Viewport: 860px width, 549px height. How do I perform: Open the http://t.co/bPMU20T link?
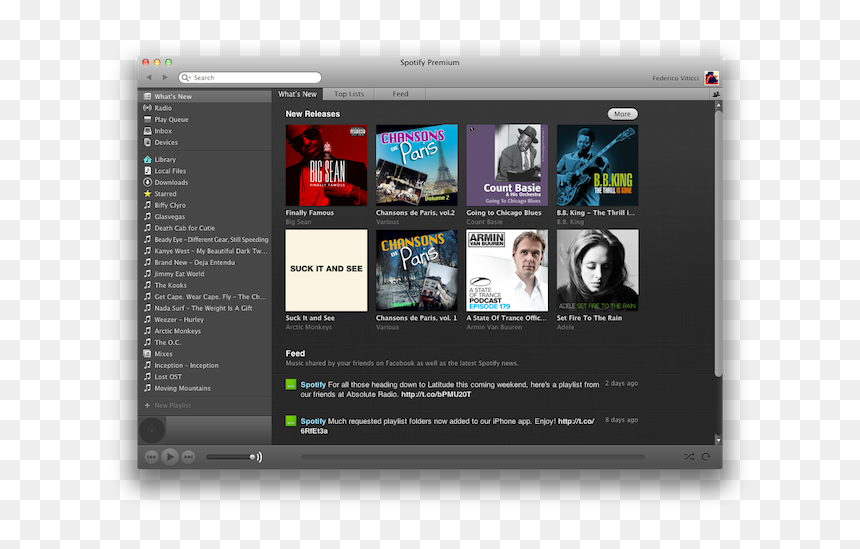436,395
